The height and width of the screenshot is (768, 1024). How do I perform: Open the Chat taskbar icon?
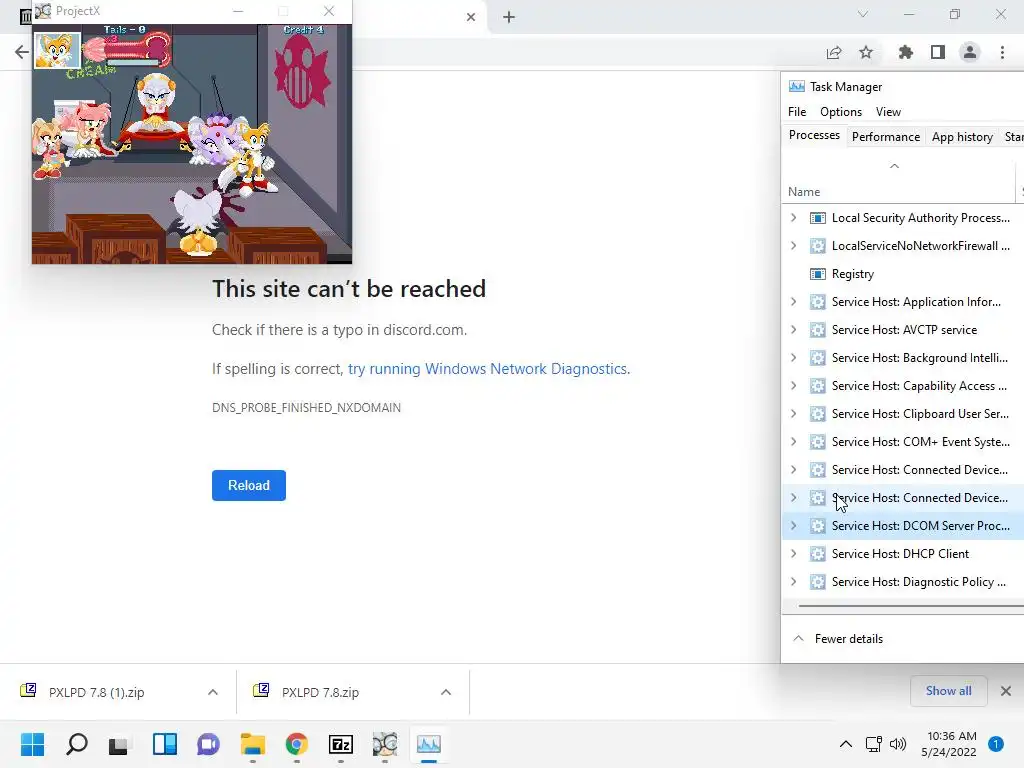coord(208,744)
